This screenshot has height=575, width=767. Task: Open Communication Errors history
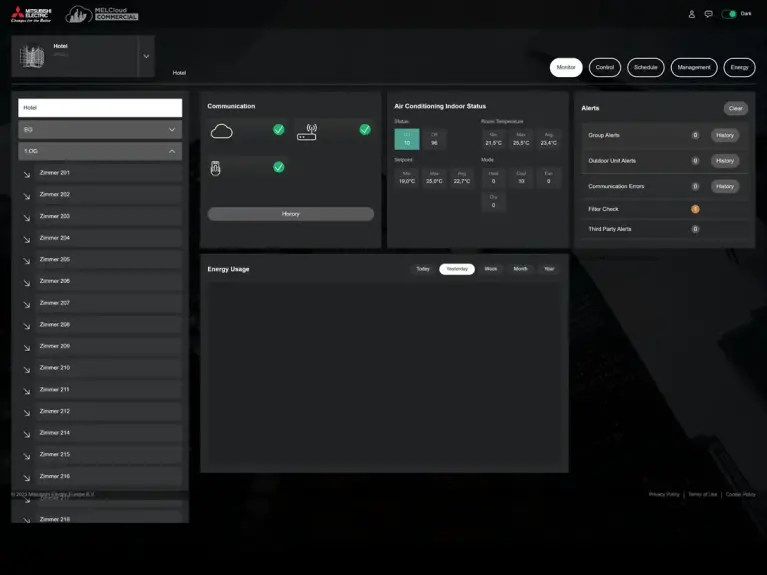pos(725,186)
